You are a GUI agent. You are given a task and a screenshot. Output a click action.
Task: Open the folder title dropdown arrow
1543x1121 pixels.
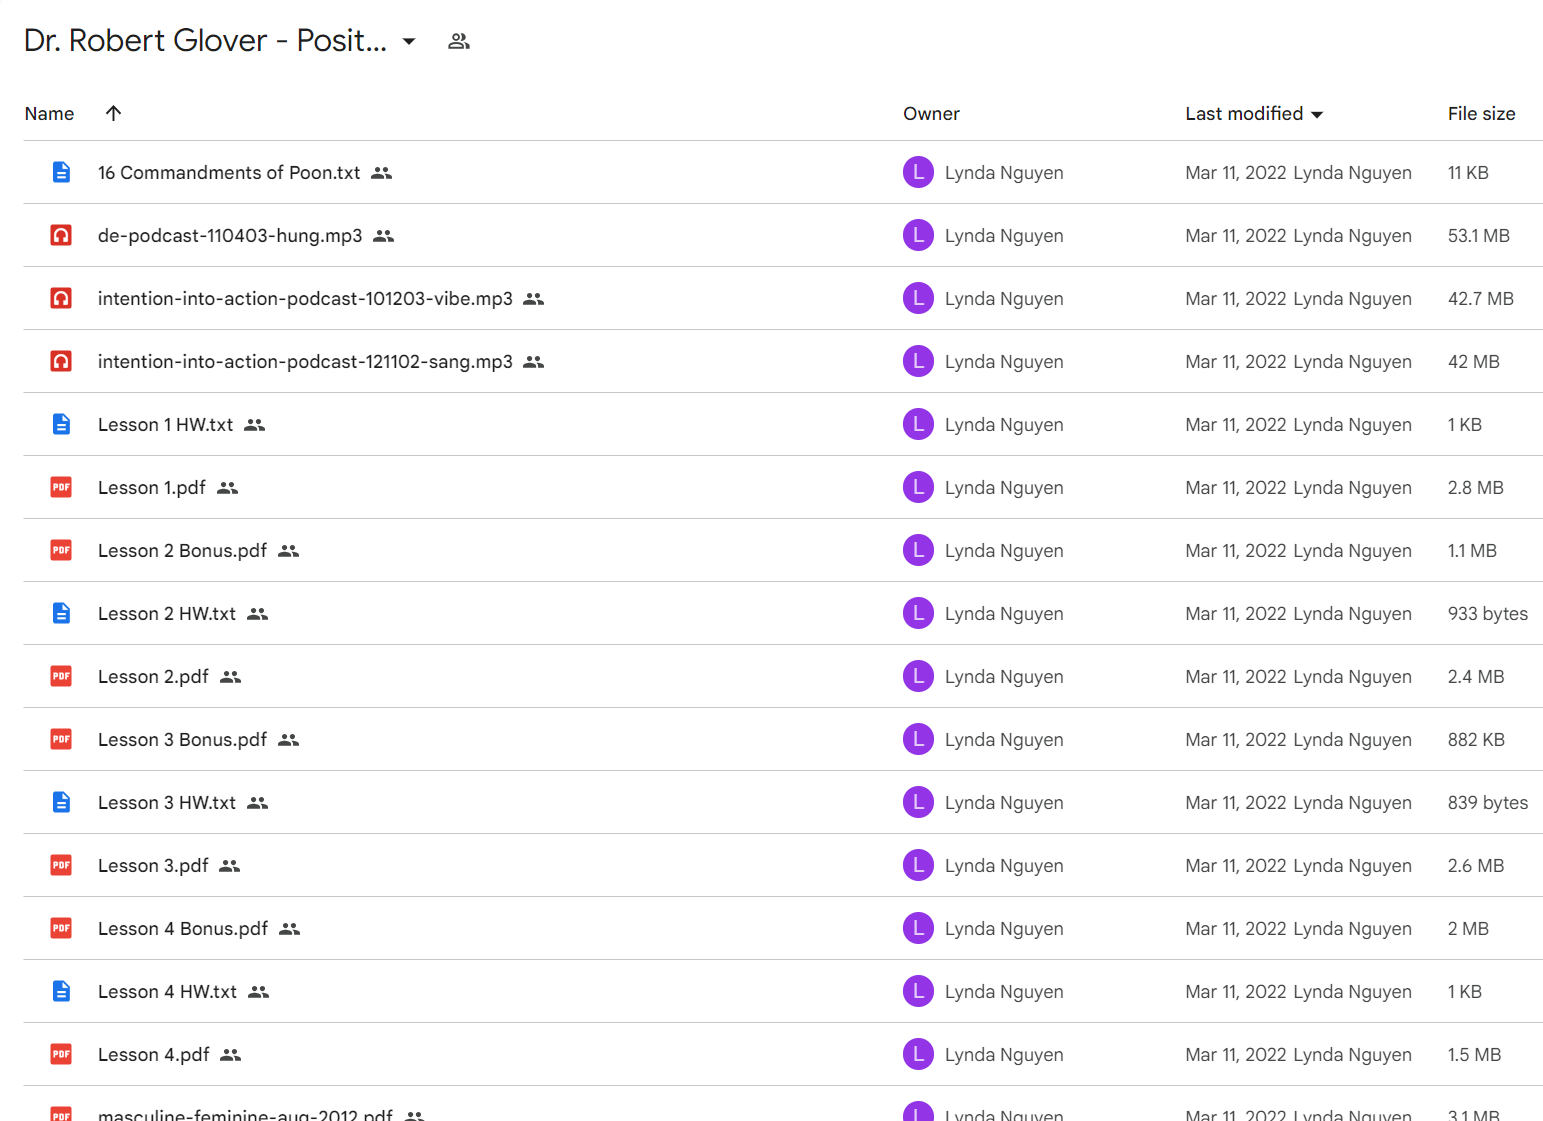408,41
